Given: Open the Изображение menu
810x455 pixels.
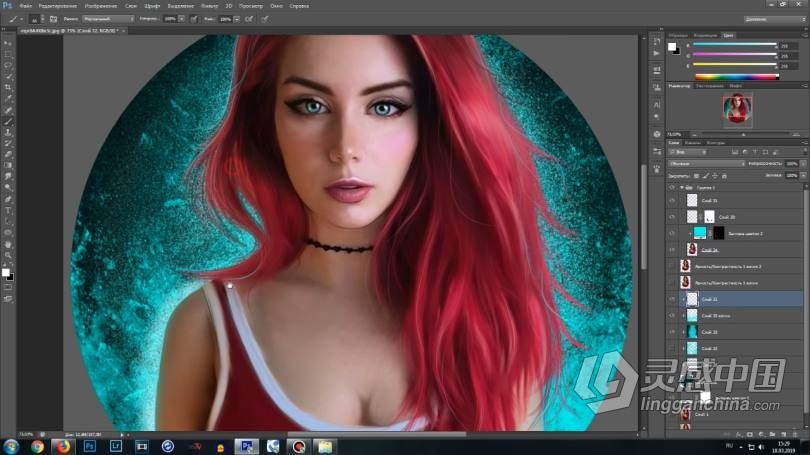Looking at the screenshot, I should coord(101,6).
